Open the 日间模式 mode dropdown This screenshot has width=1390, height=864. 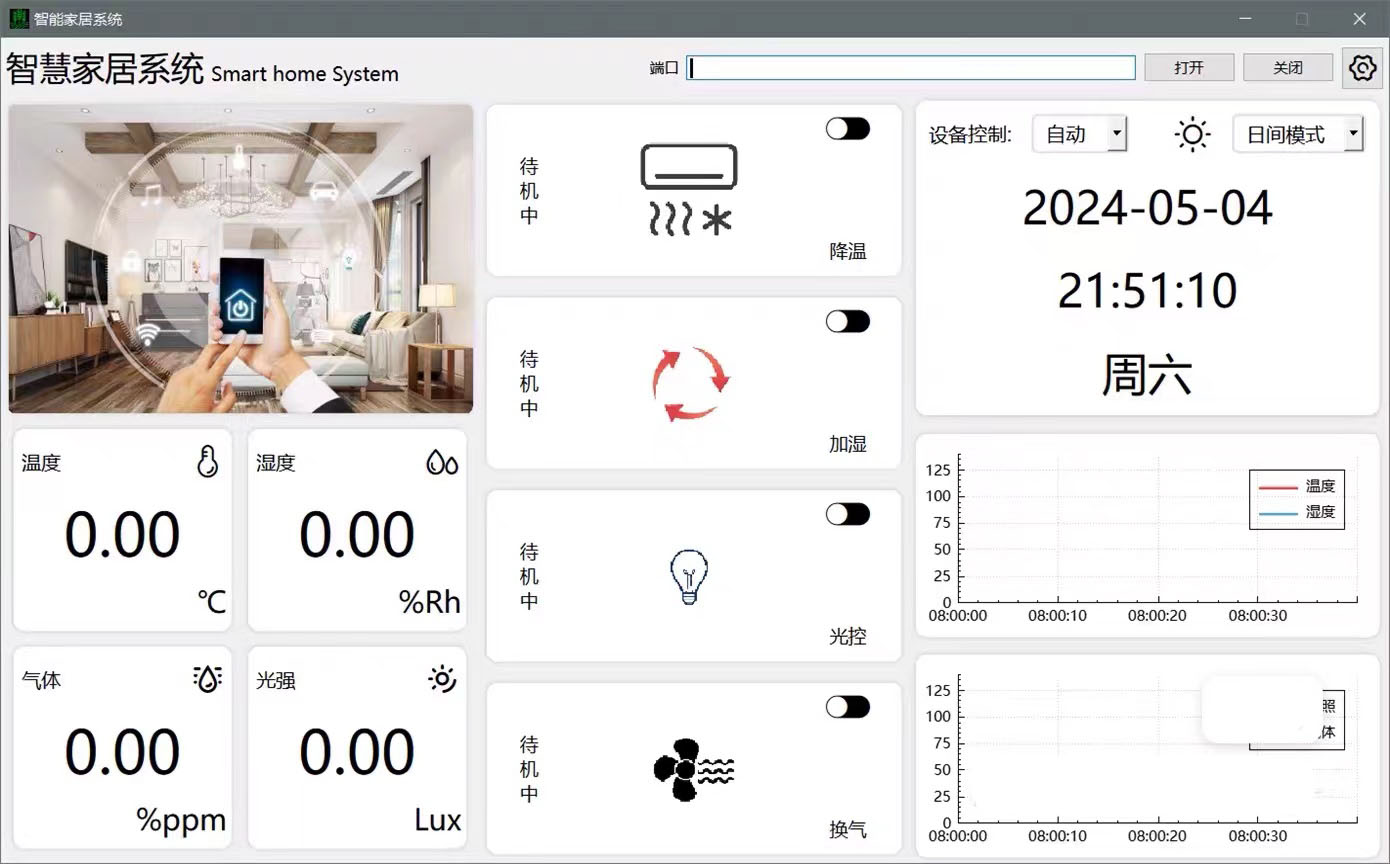[1298, 134]
